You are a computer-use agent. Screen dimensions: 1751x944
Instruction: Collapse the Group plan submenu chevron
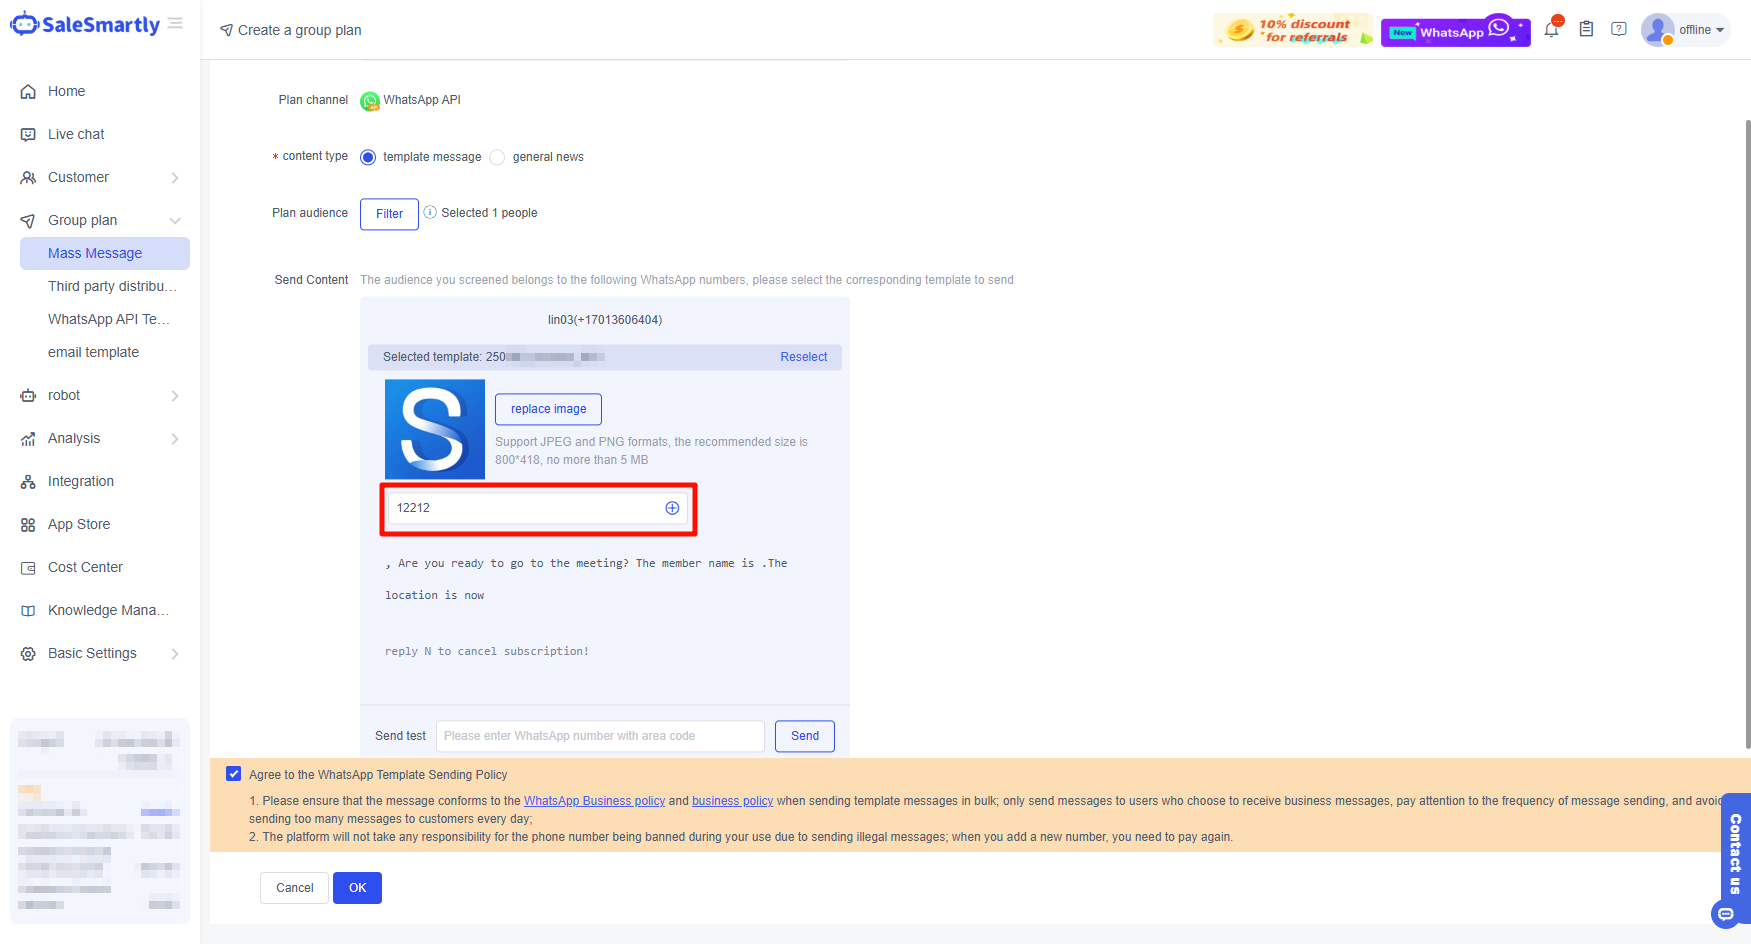click(x=175, y=221)
